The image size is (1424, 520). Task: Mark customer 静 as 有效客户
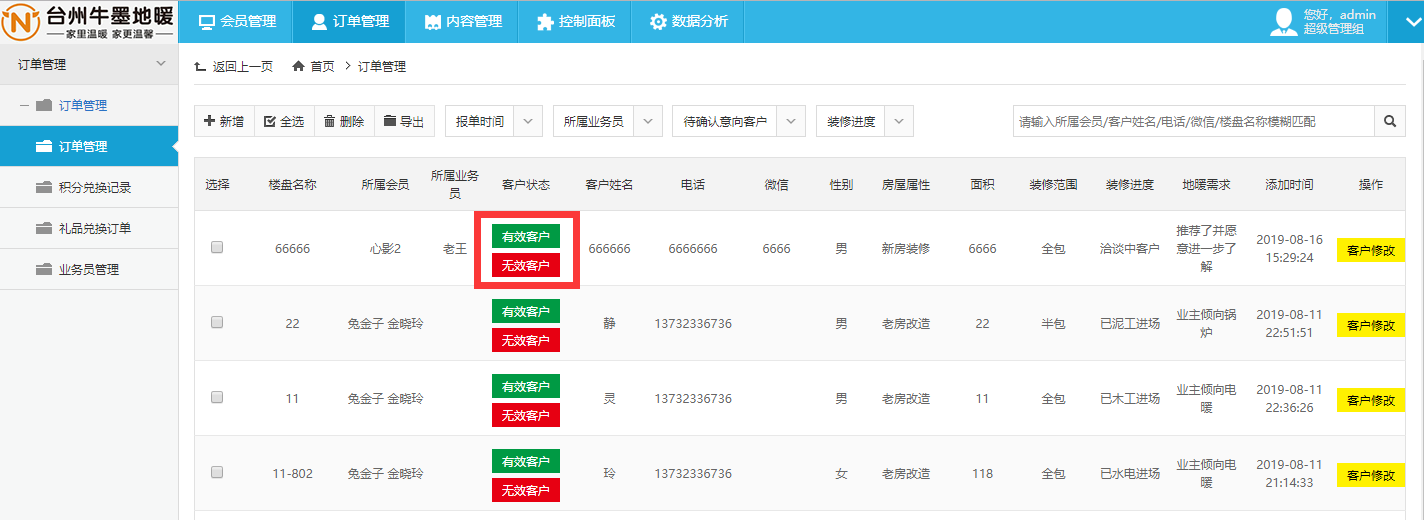(526, 311)
